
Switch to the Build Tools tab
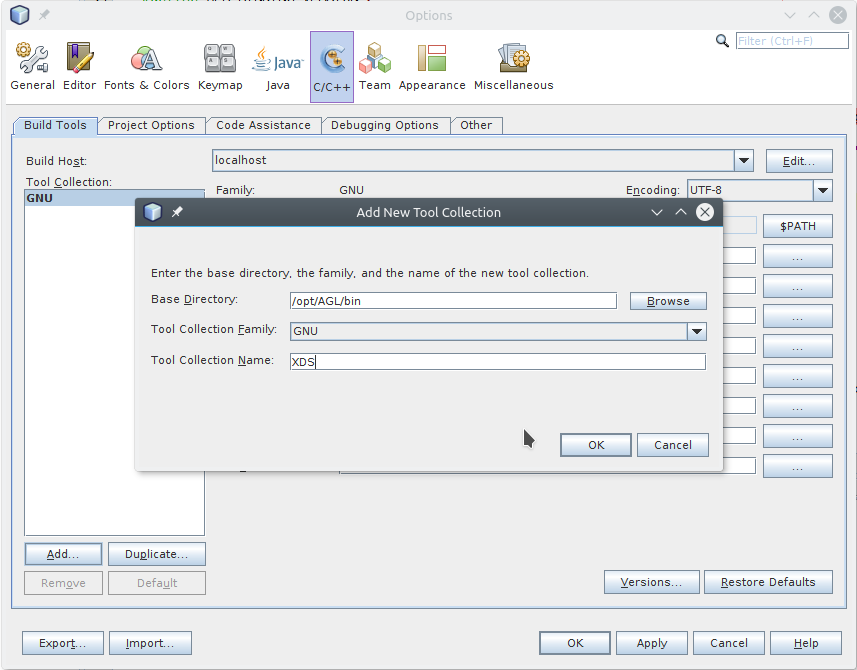[55, 125]
